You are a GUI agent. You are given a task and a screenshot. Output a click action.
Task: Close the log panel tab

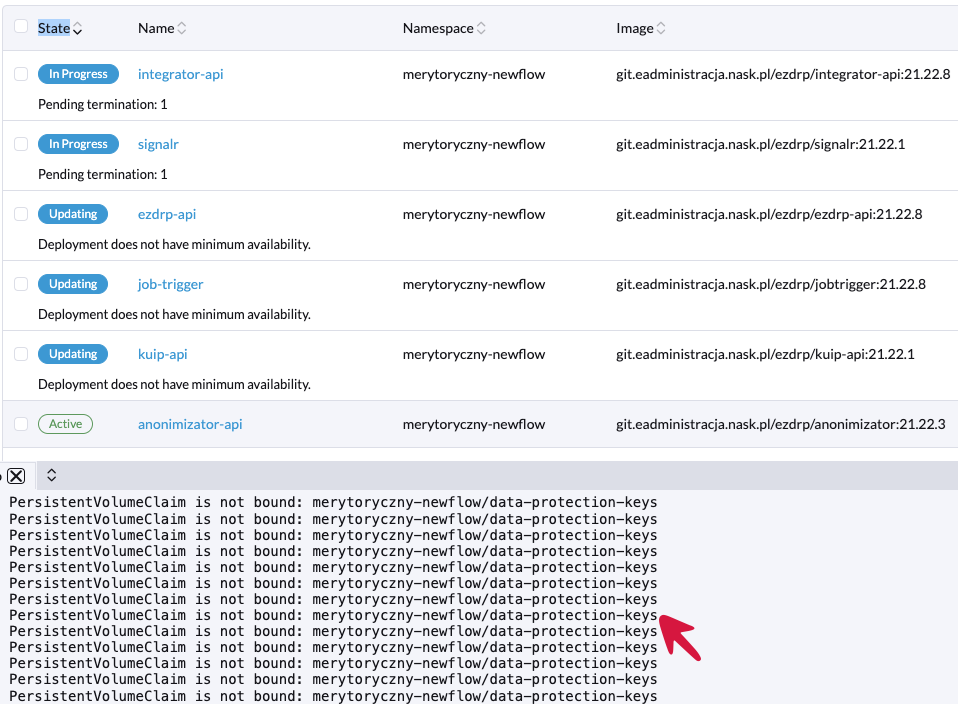[x=16, y=476]
